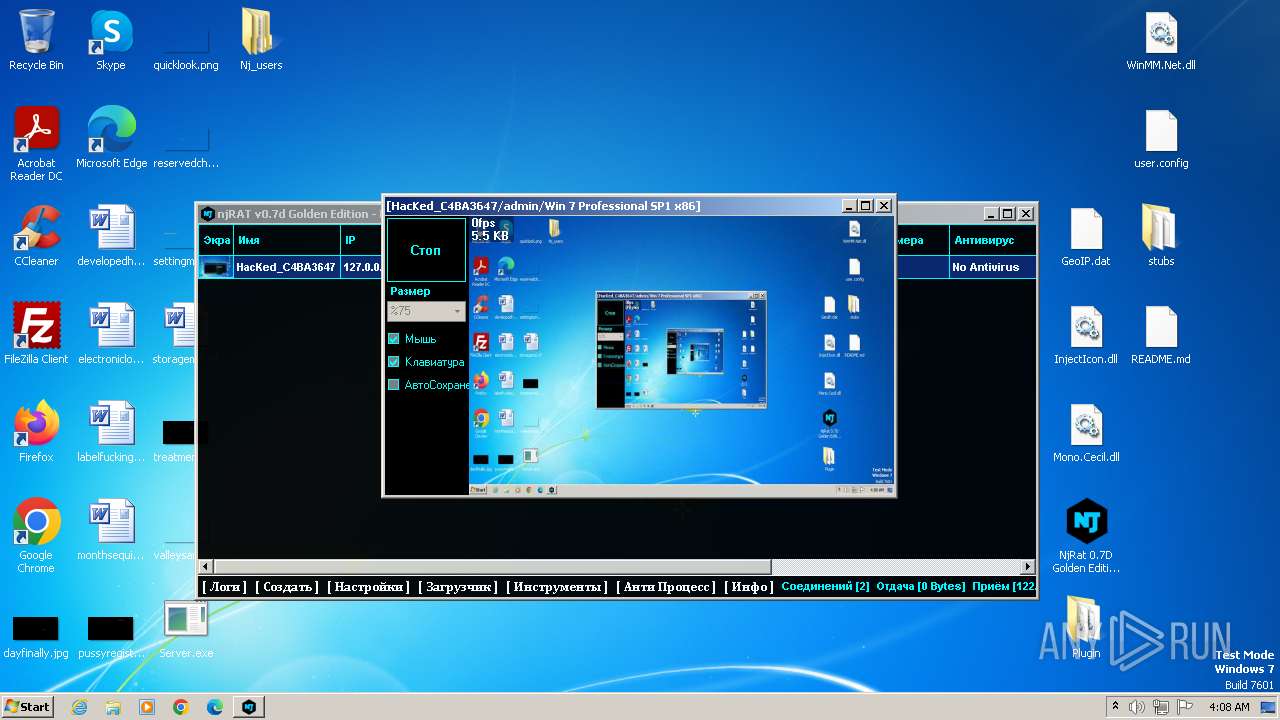Show hidden system tray icons
The width and height of the screenshot is (1280, 720).
(x=1114, y=707)
